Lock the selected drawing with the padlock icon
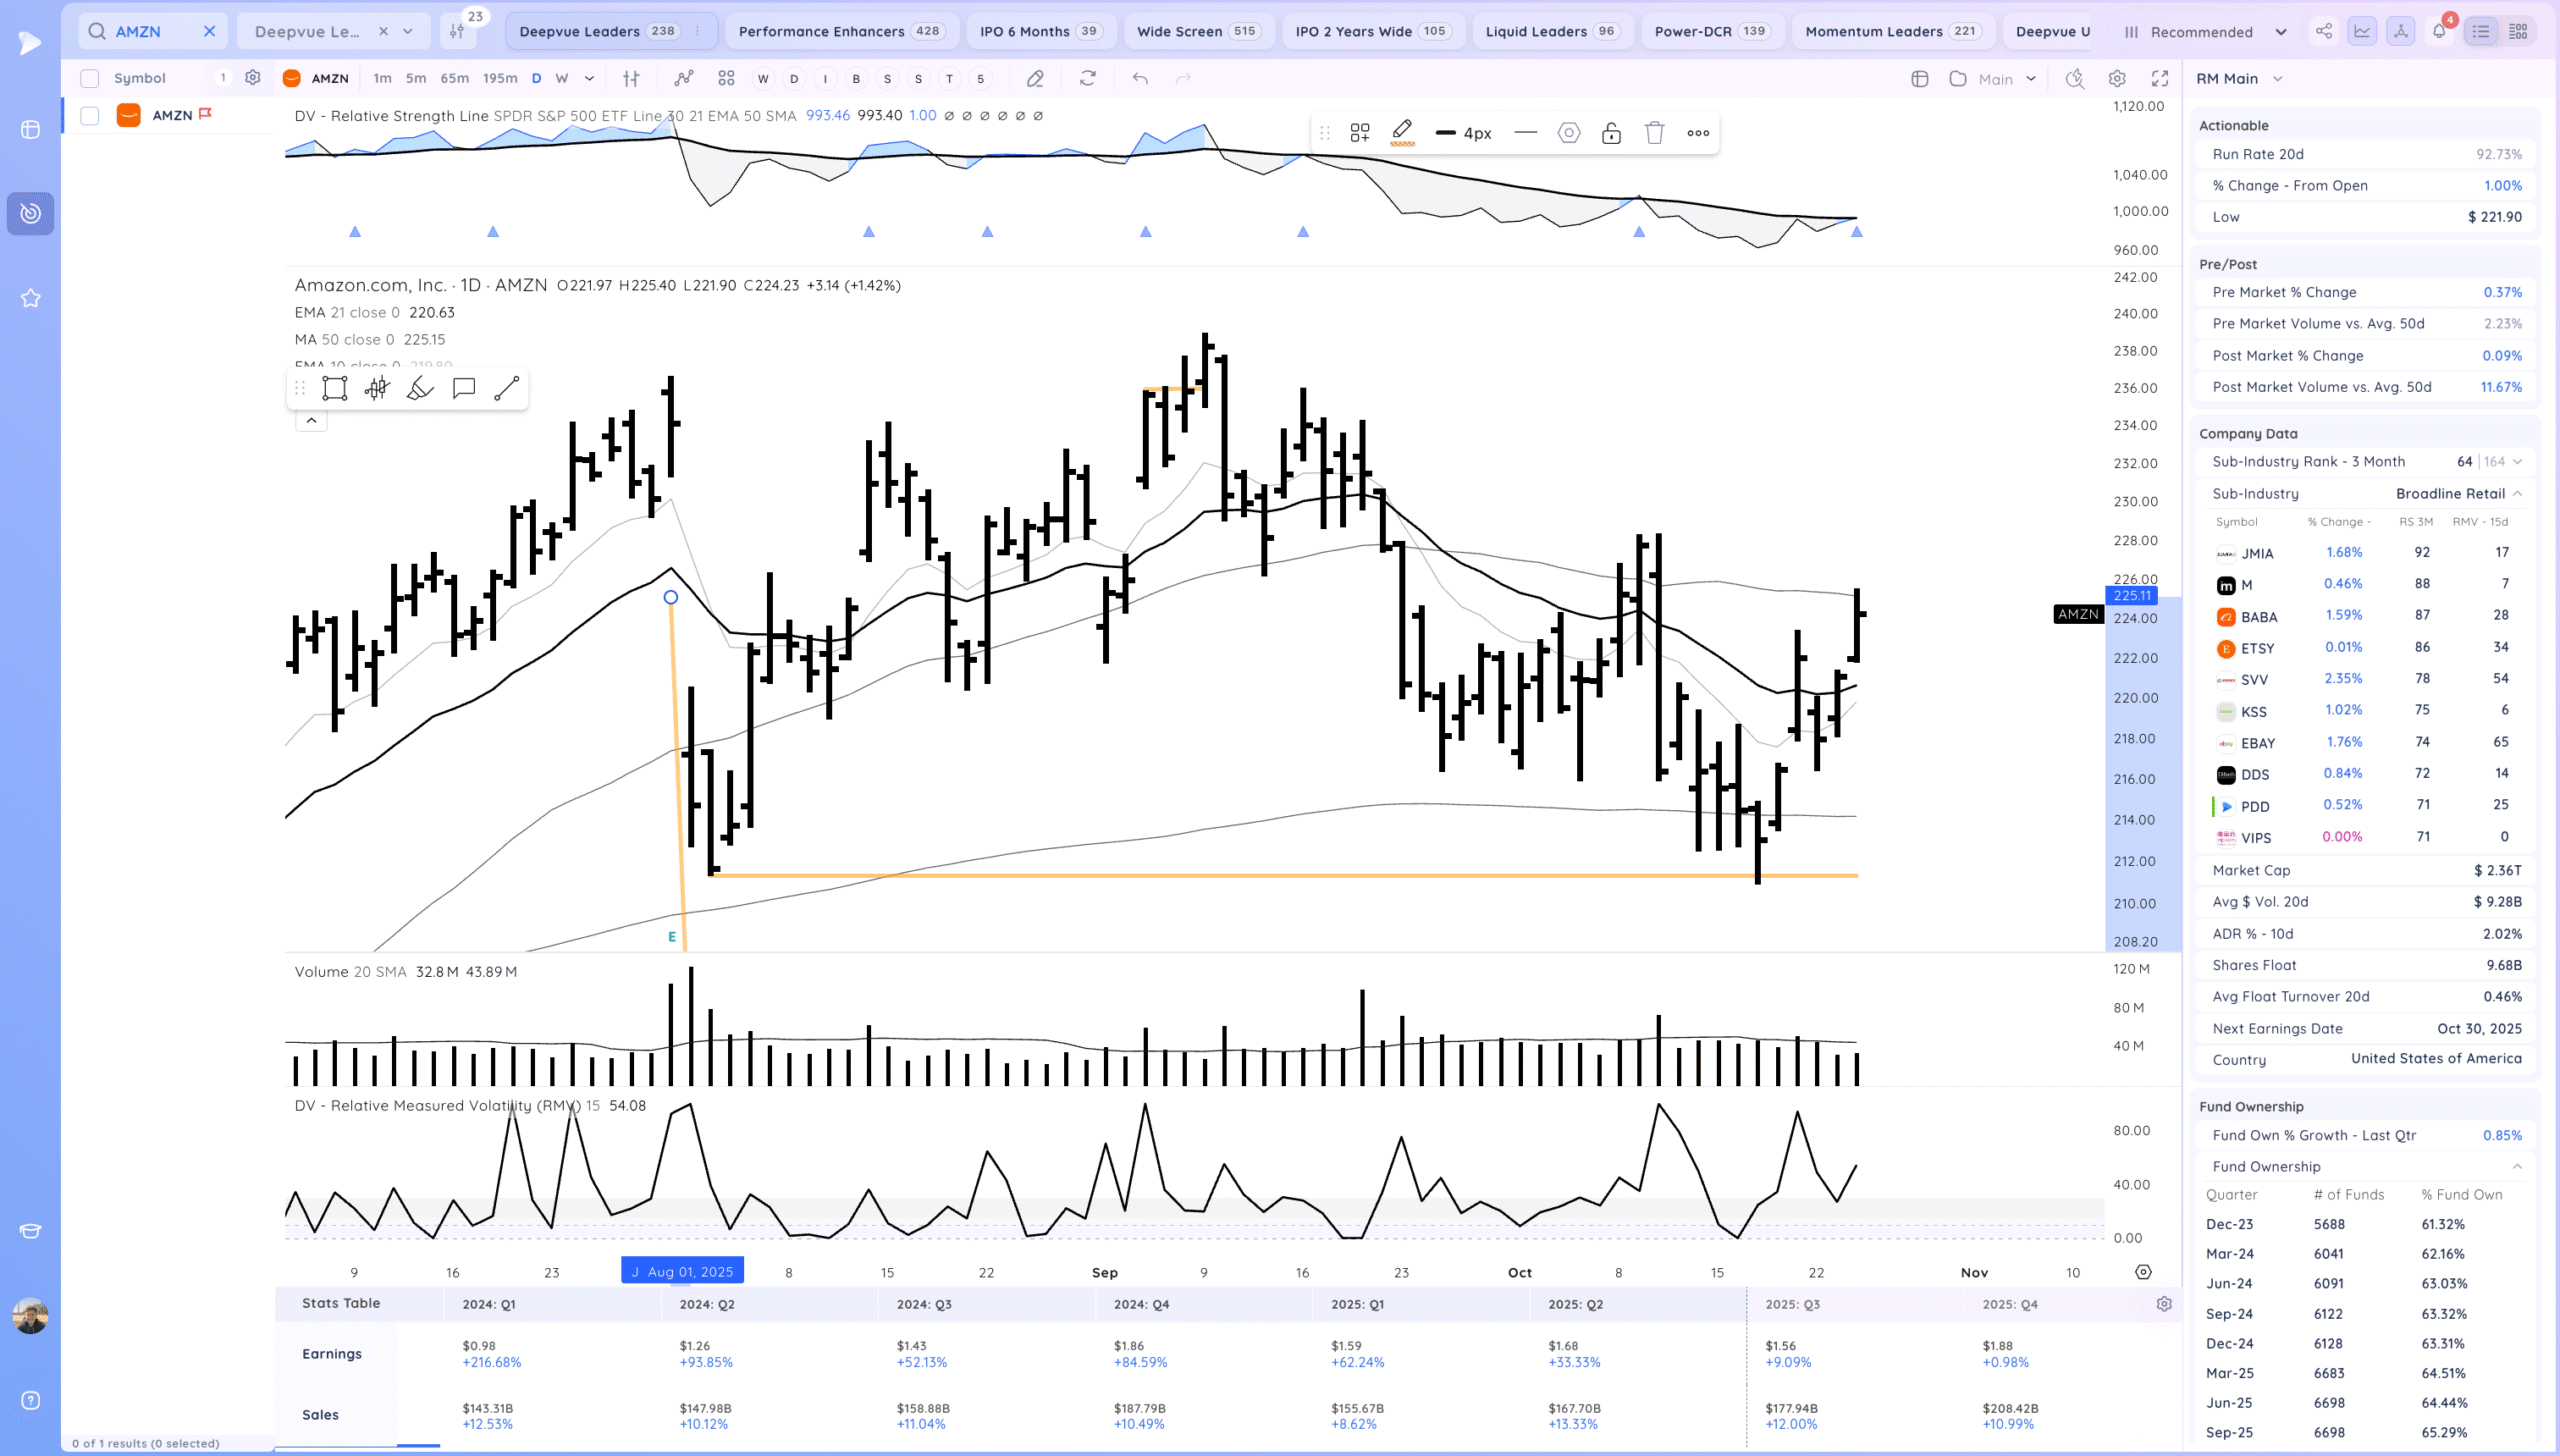The image size is (2560, 1456). click(1611, 133)
